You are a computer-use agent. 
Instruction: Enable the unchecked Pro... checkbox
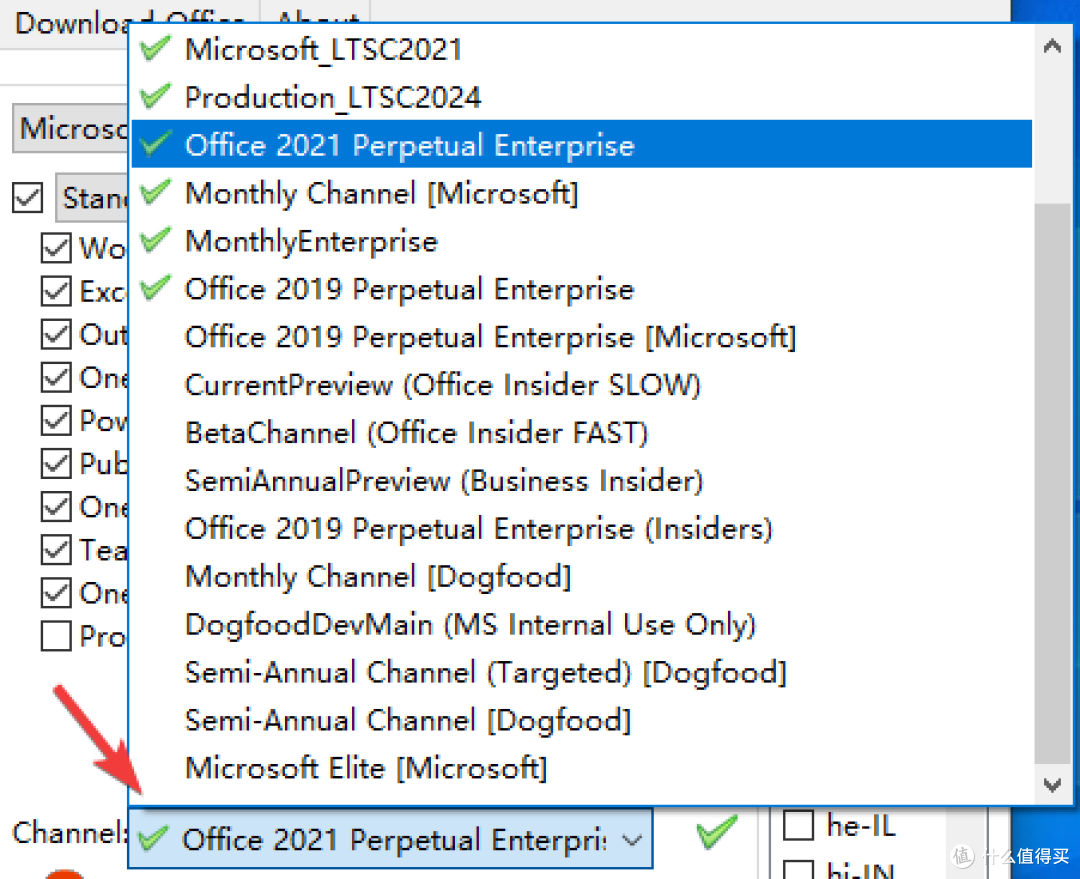[56, 636]
